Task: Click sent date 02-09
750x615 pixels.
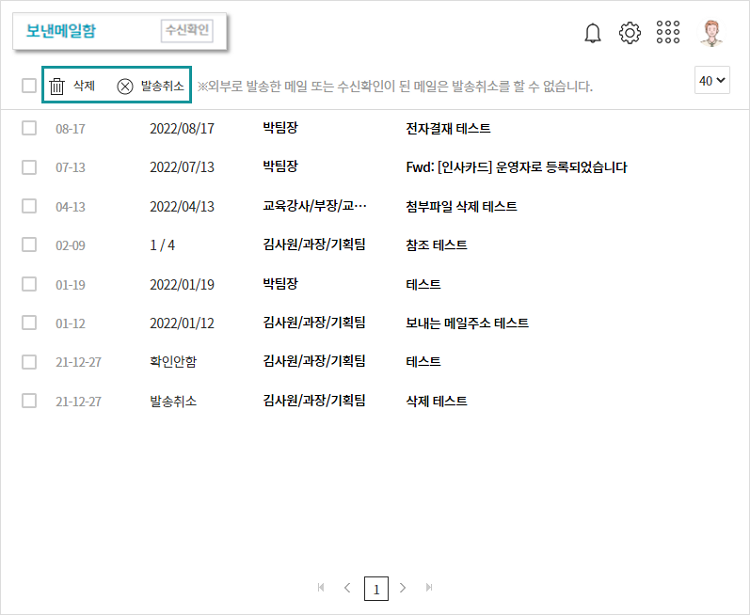Action: pos(70,245)
